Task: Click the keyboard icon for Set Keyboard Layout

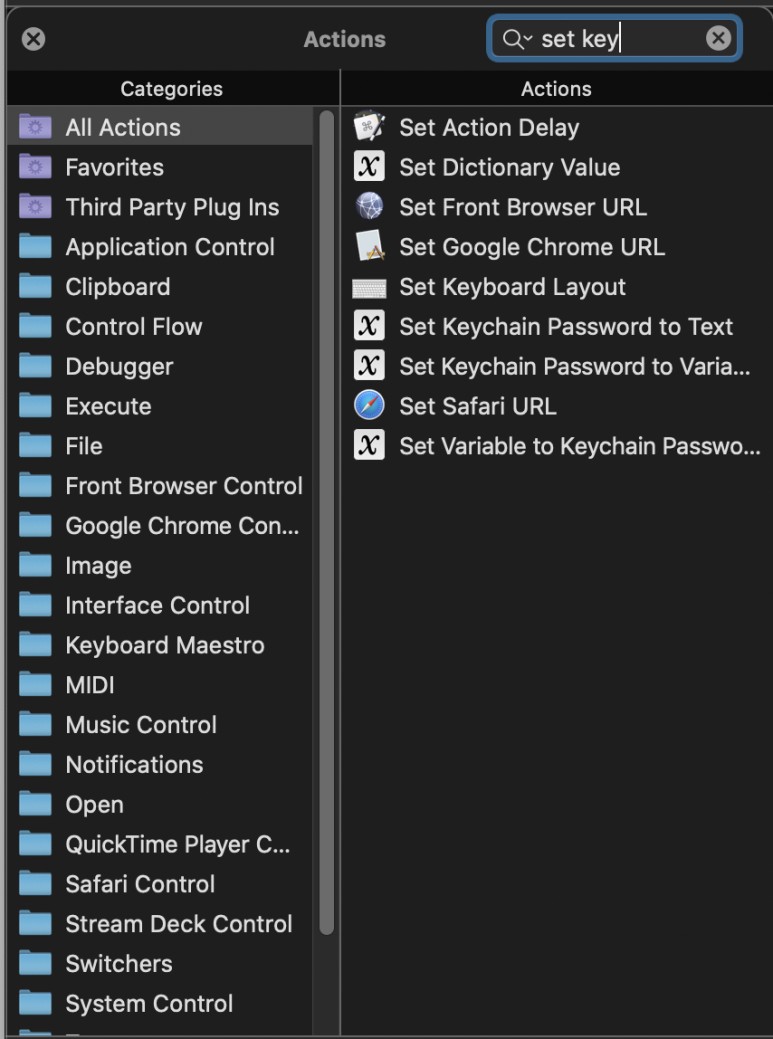Action: click(369, 288)
